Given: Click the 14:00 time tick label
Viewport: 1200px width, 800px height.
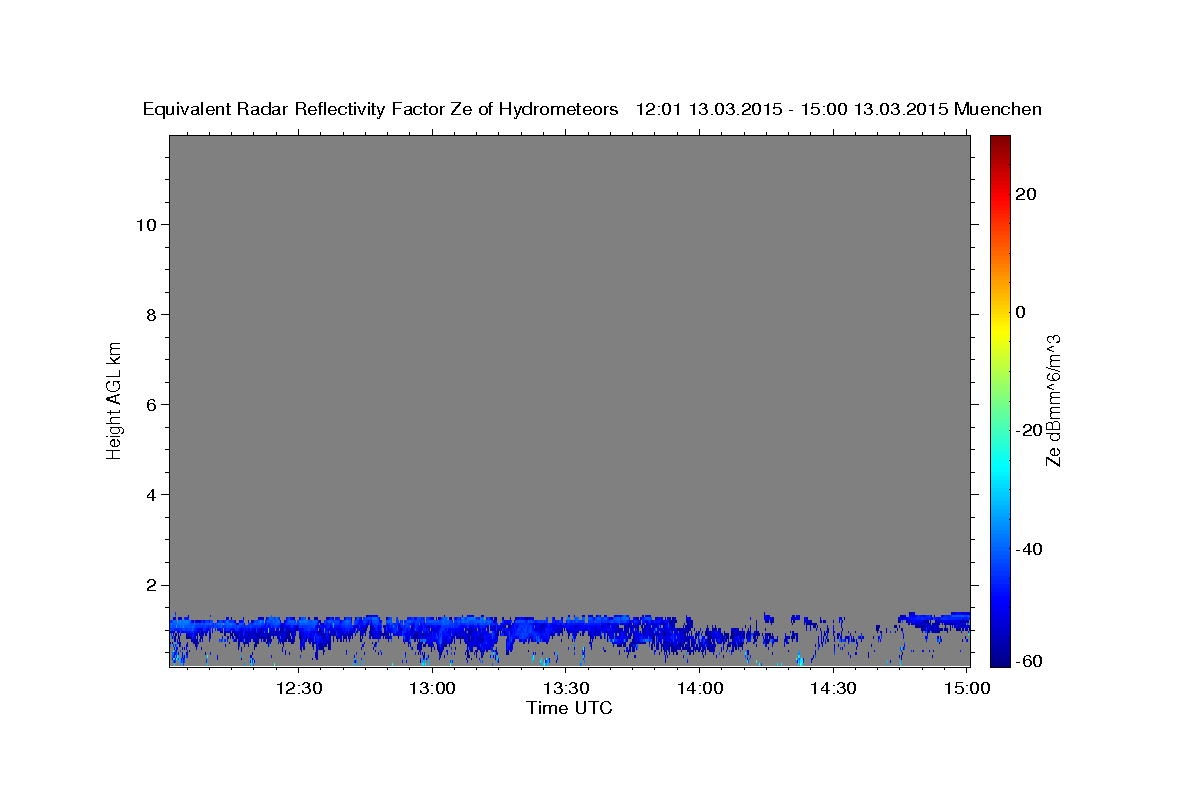Looking at the screenshot, I should pyautogui.click(x=700, y=688).
